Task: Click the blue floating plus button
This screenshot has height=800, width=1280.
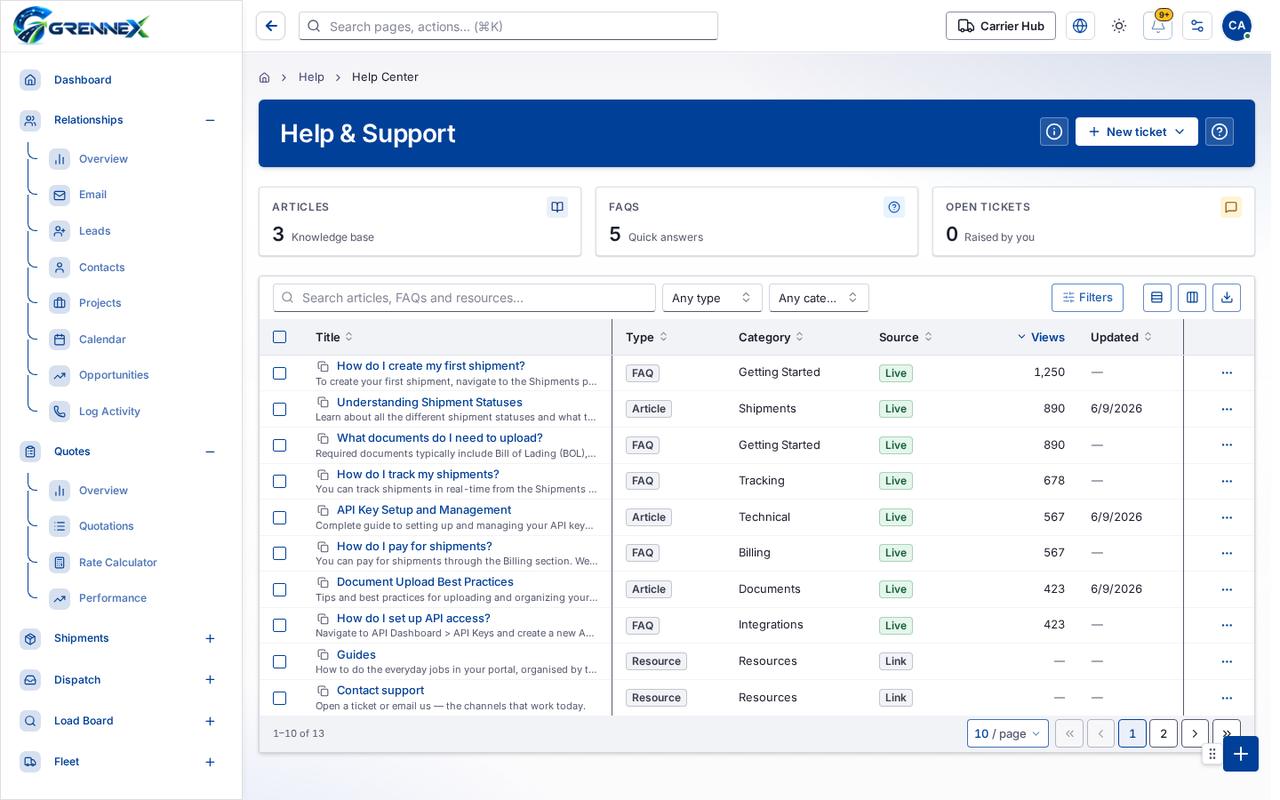Action: coord(1240,753)
